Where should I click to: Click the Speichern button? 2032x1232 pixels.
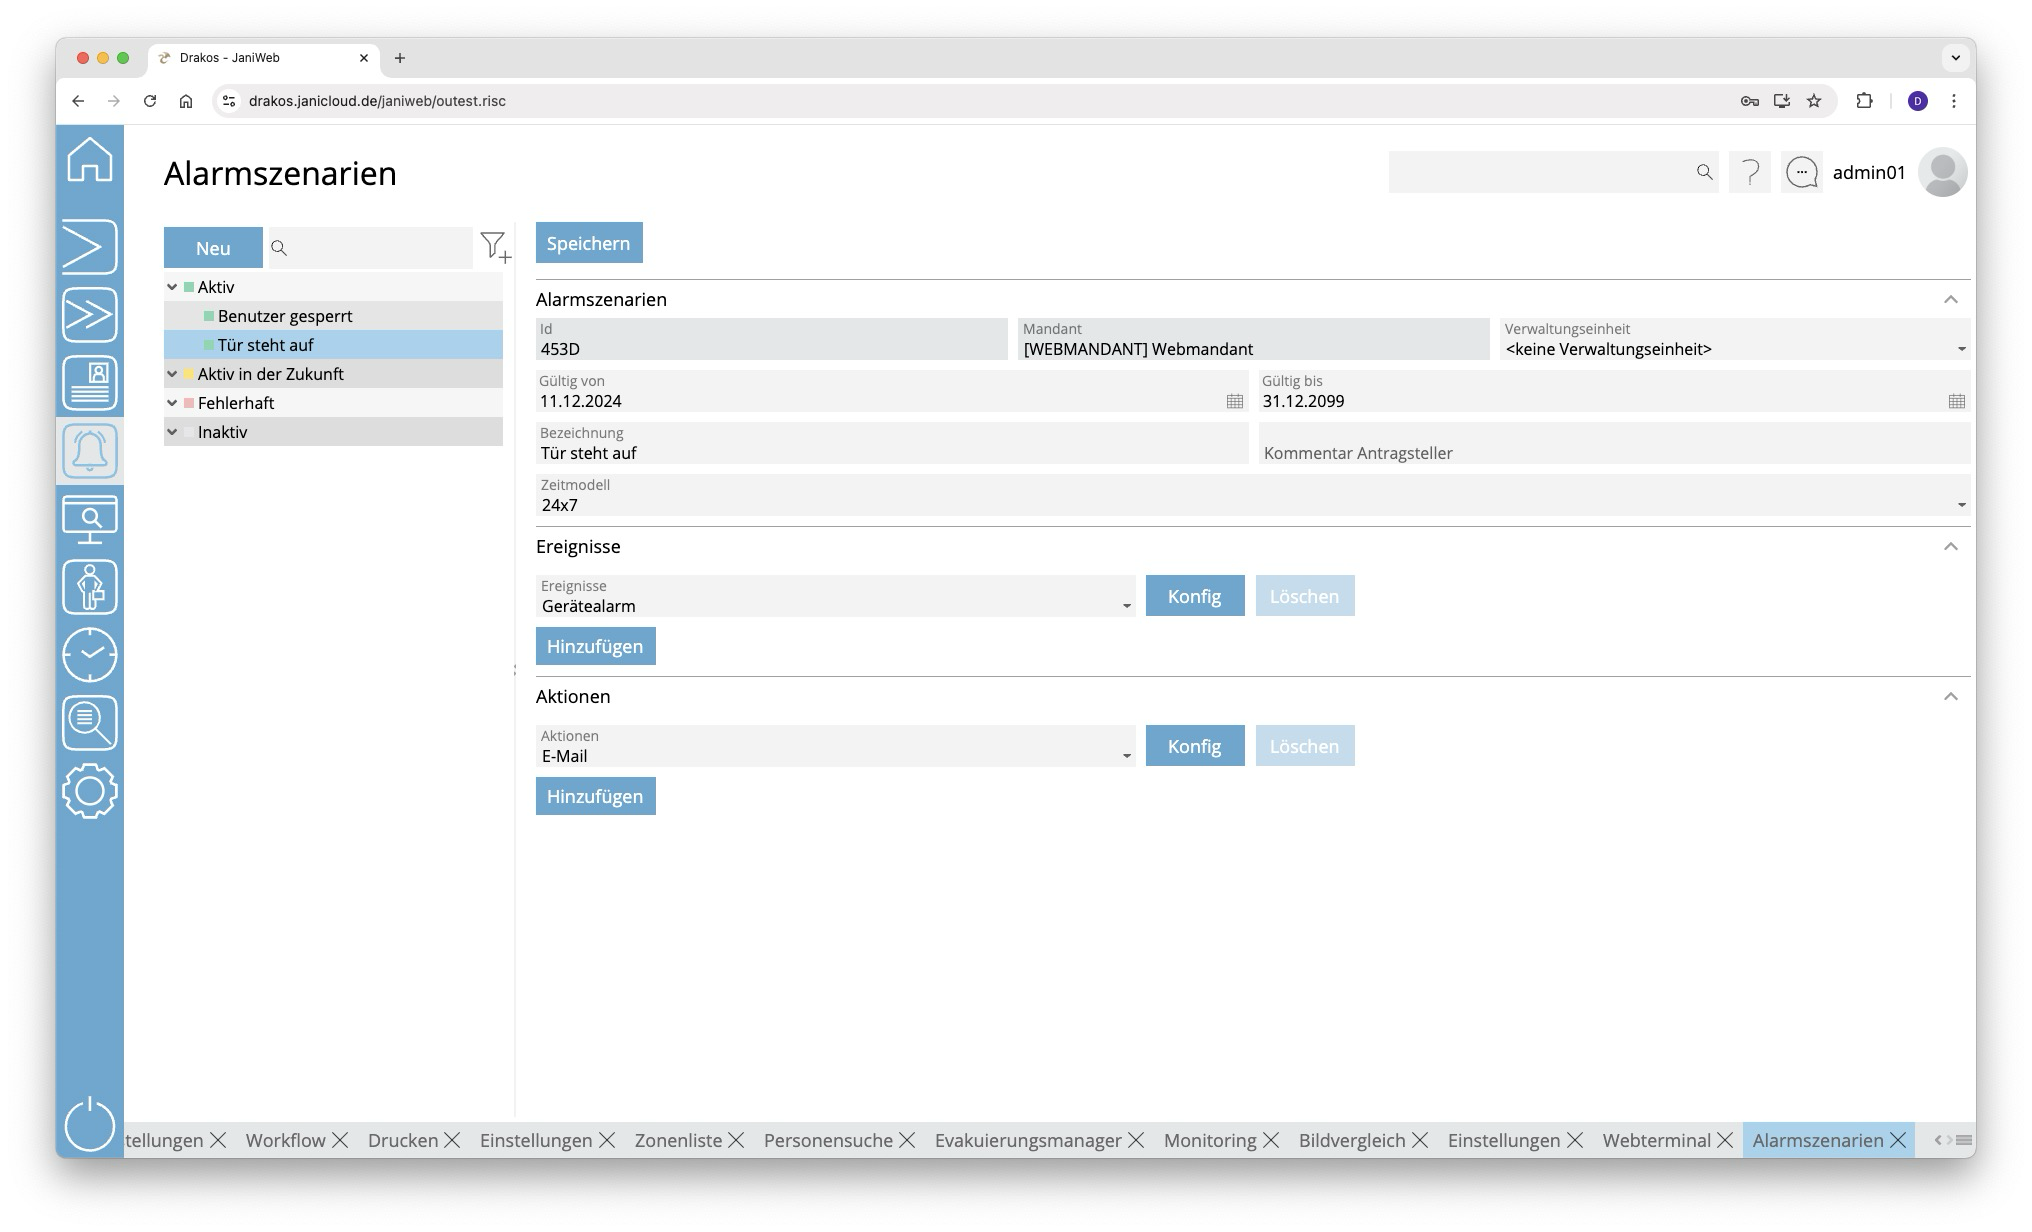[588, 243]
